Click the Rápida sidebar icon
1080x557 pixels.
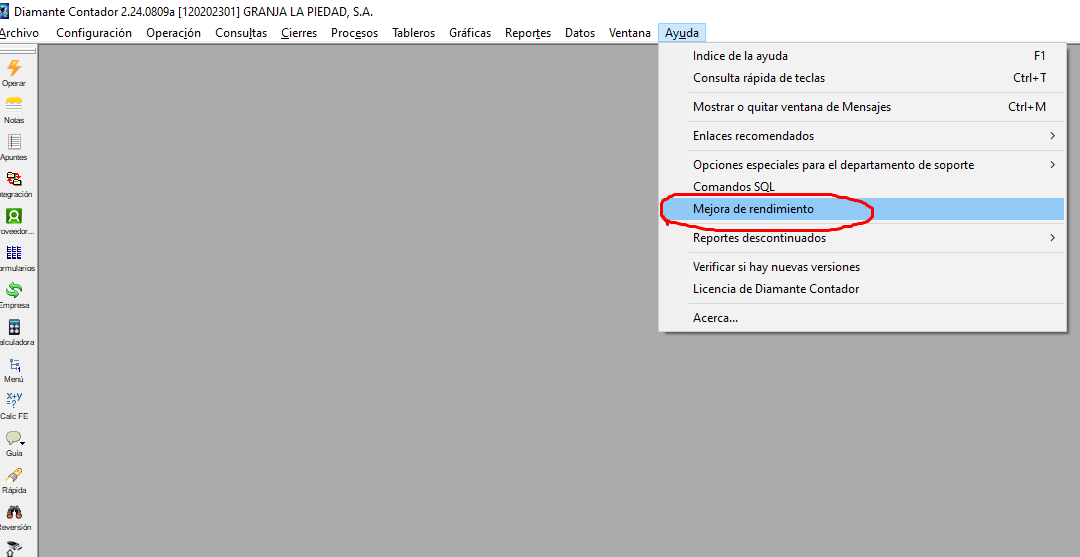(14, 475)
